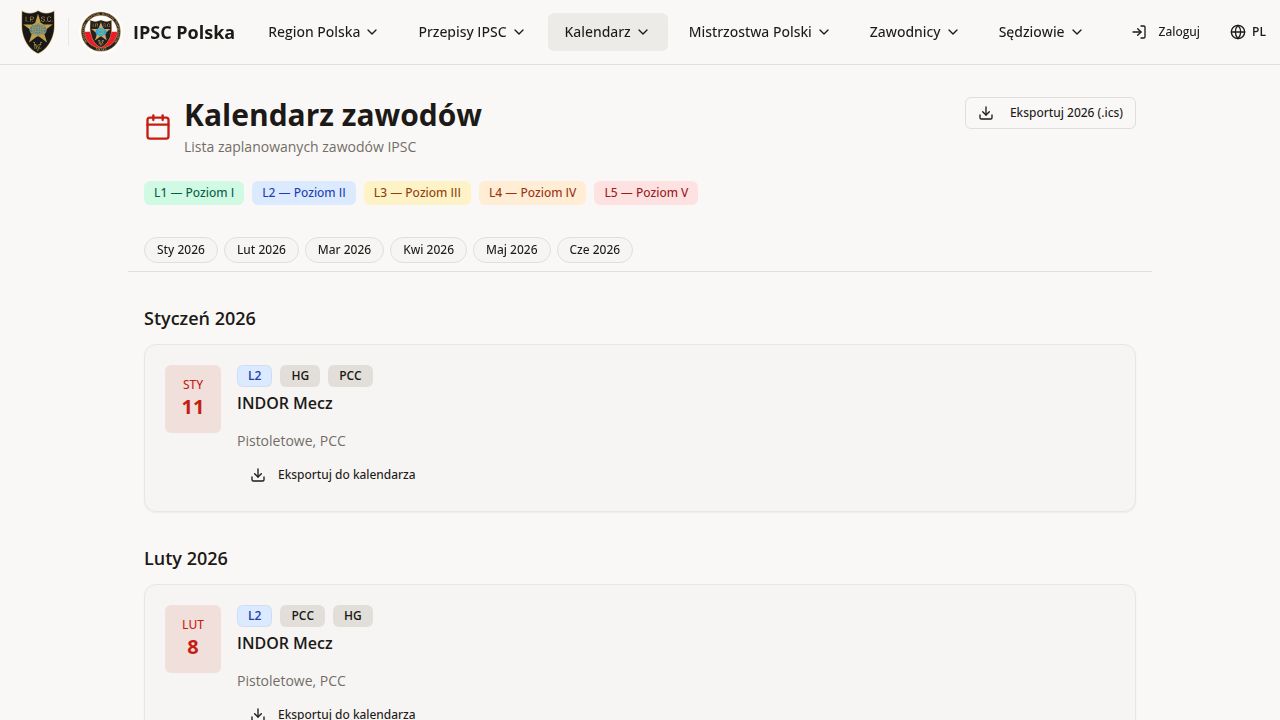1280x720 pixels.
Task: Click L2 tag on January match
Action: tap(254, 376)
